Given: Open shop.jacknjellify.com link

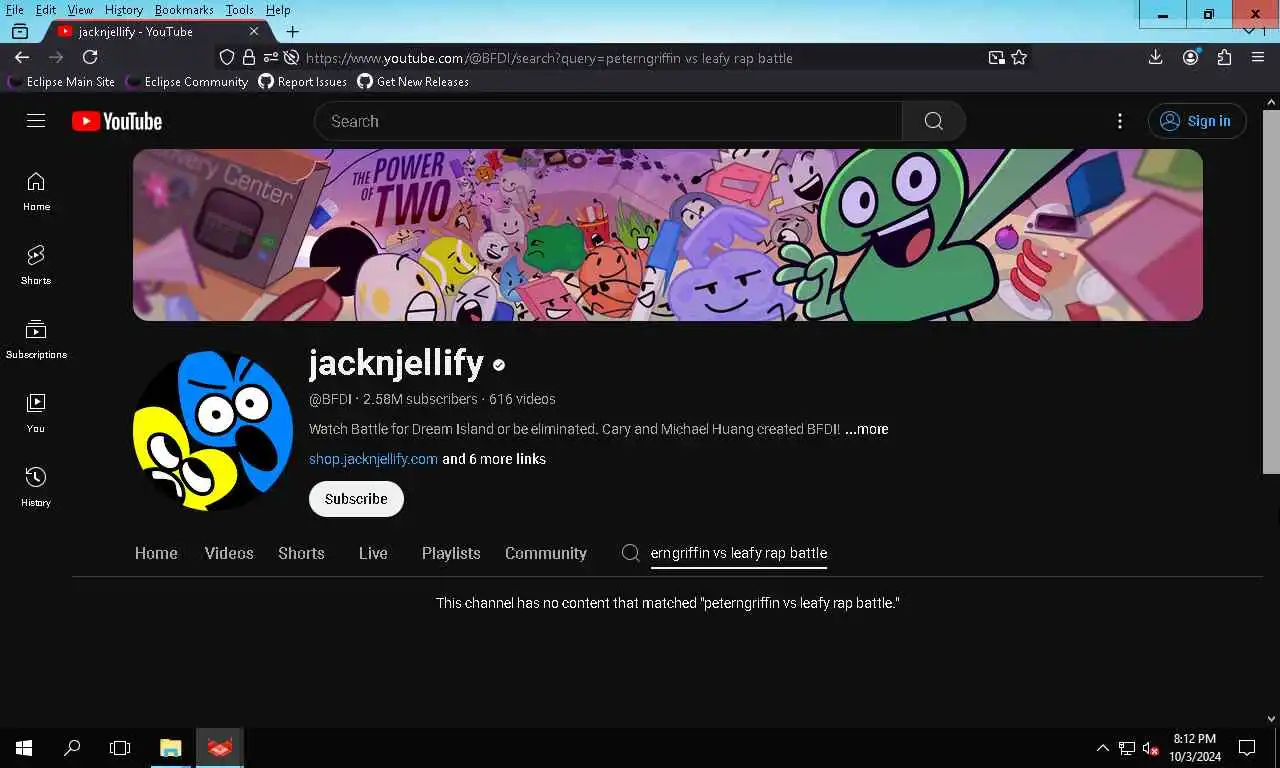Looking at the screenshot, I should [x=373, y=459].
